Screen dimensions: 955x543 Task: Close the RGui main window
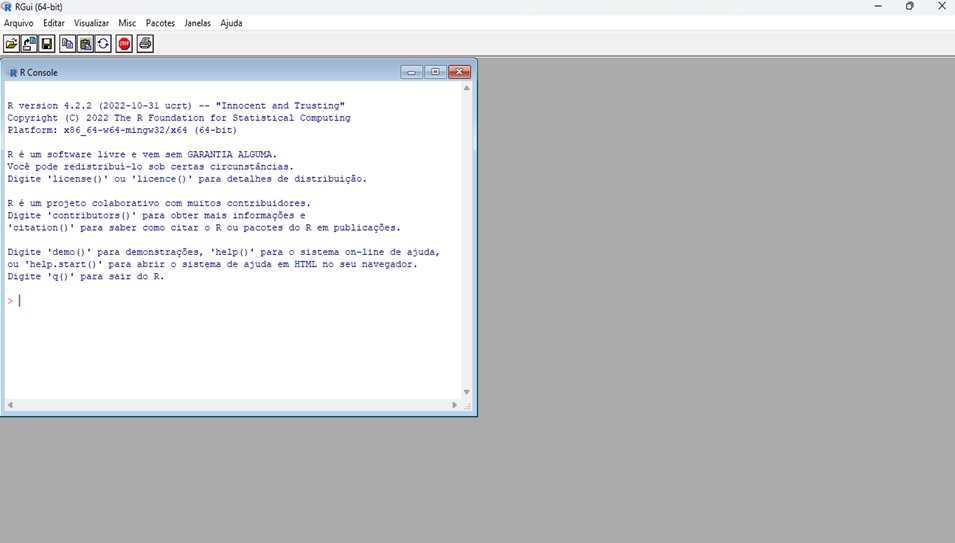tap(942, 6)
